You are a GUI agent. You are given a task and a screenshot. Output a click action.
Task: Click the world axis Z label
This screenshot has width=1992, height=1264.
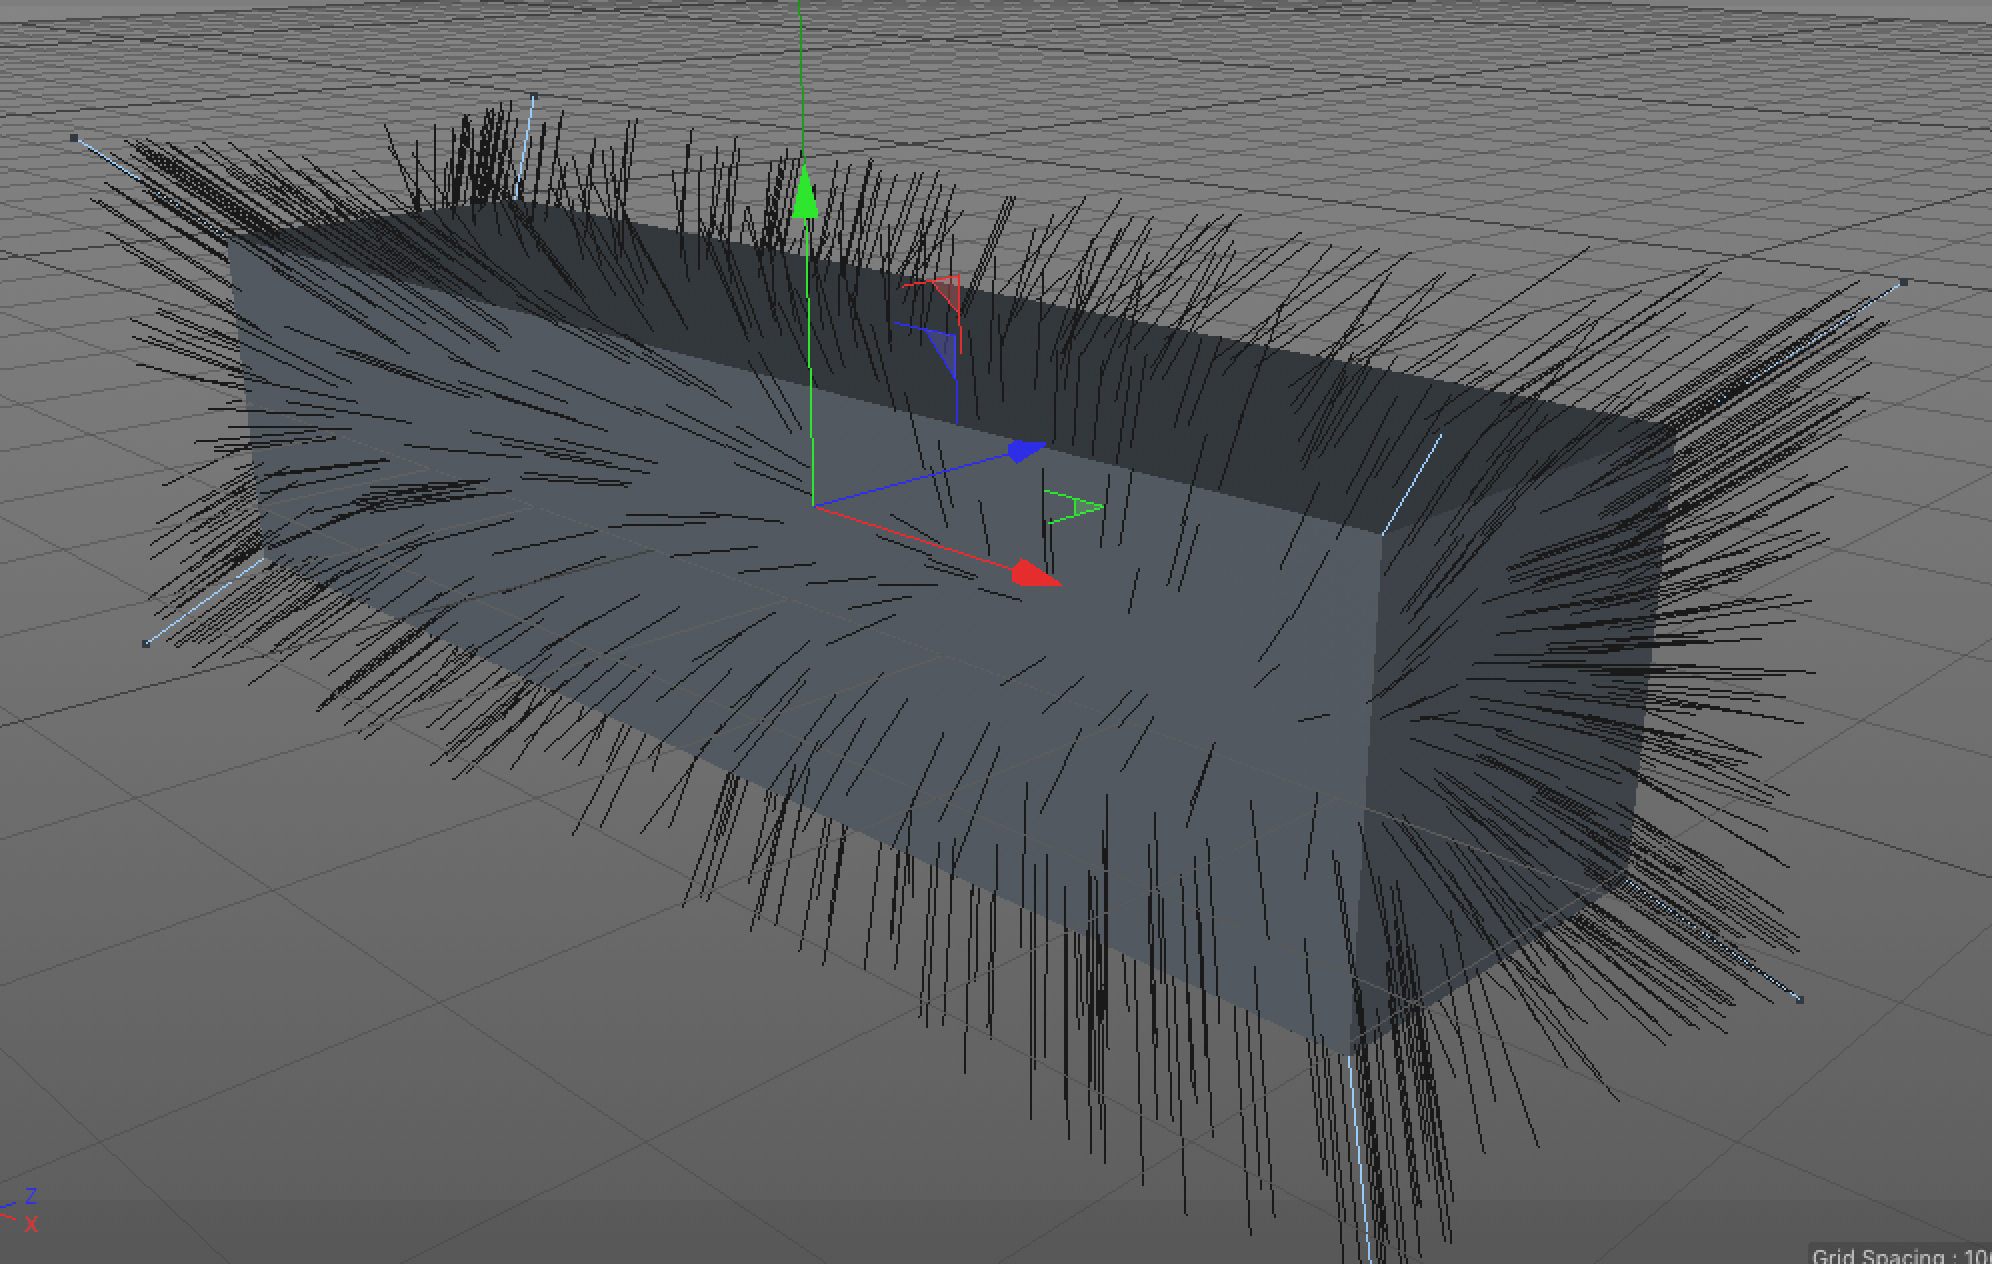(x=31, y=1196)
